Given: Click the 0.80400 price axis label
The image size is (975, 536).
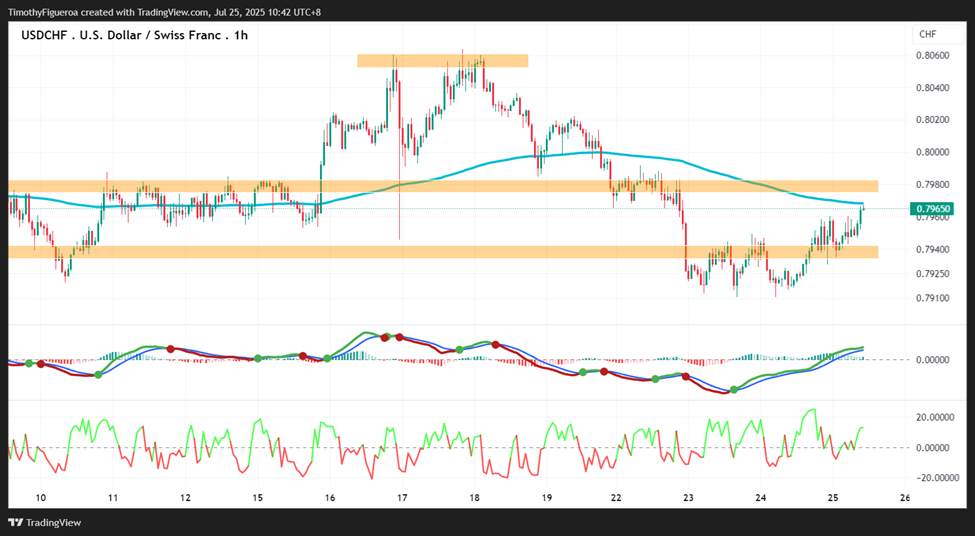Looking at the screenshot, I should point(932,88).
